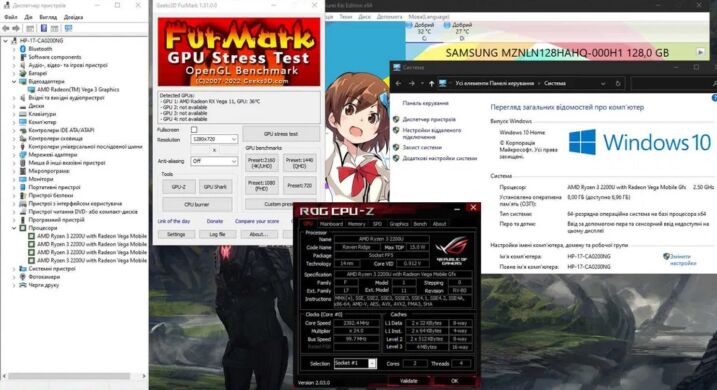
Task: Click the Preset:720 benchmark button
Action: pos(300,186)
